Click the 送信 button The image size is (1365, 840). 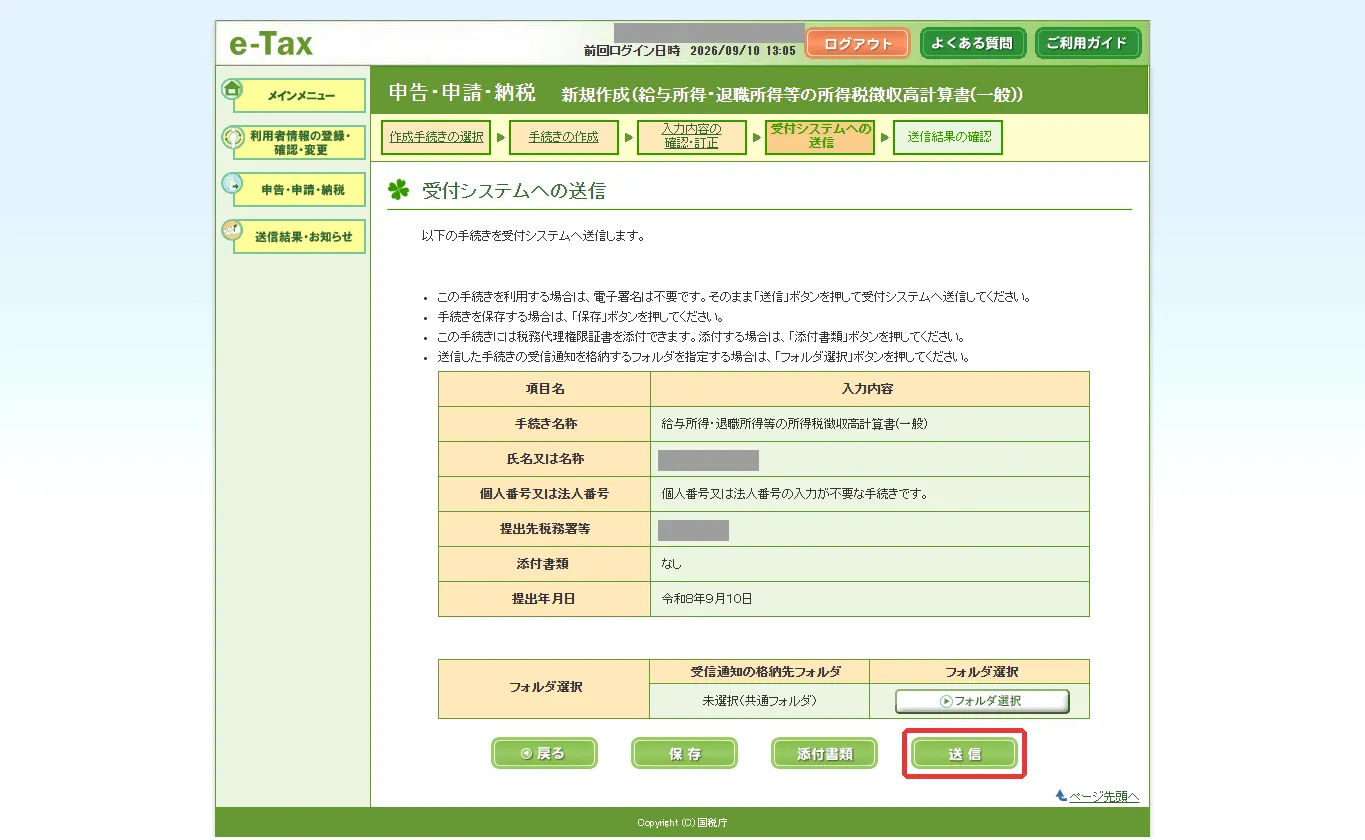tap(964, 754)
